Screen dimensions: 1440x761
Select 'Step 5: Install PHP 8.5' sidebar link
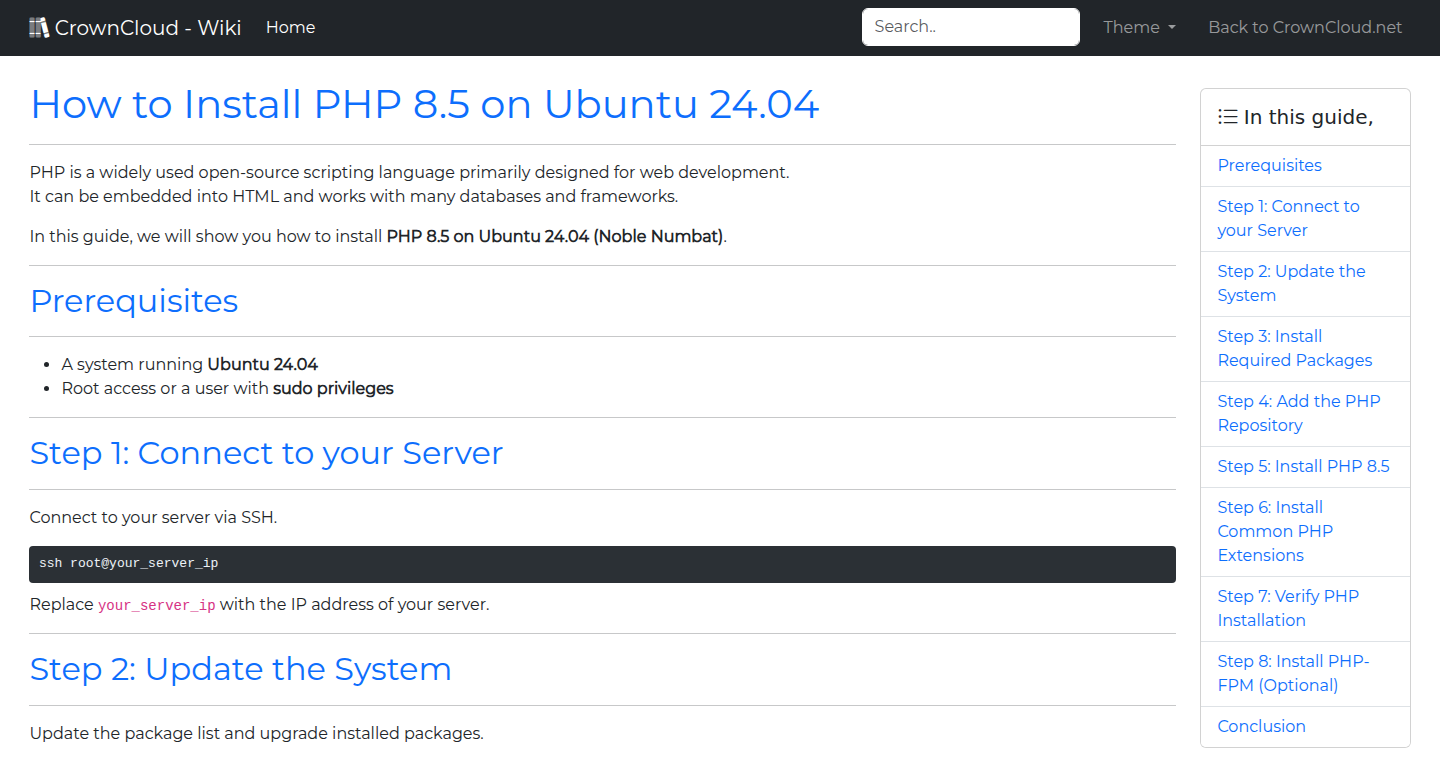tap(1304, 466)
